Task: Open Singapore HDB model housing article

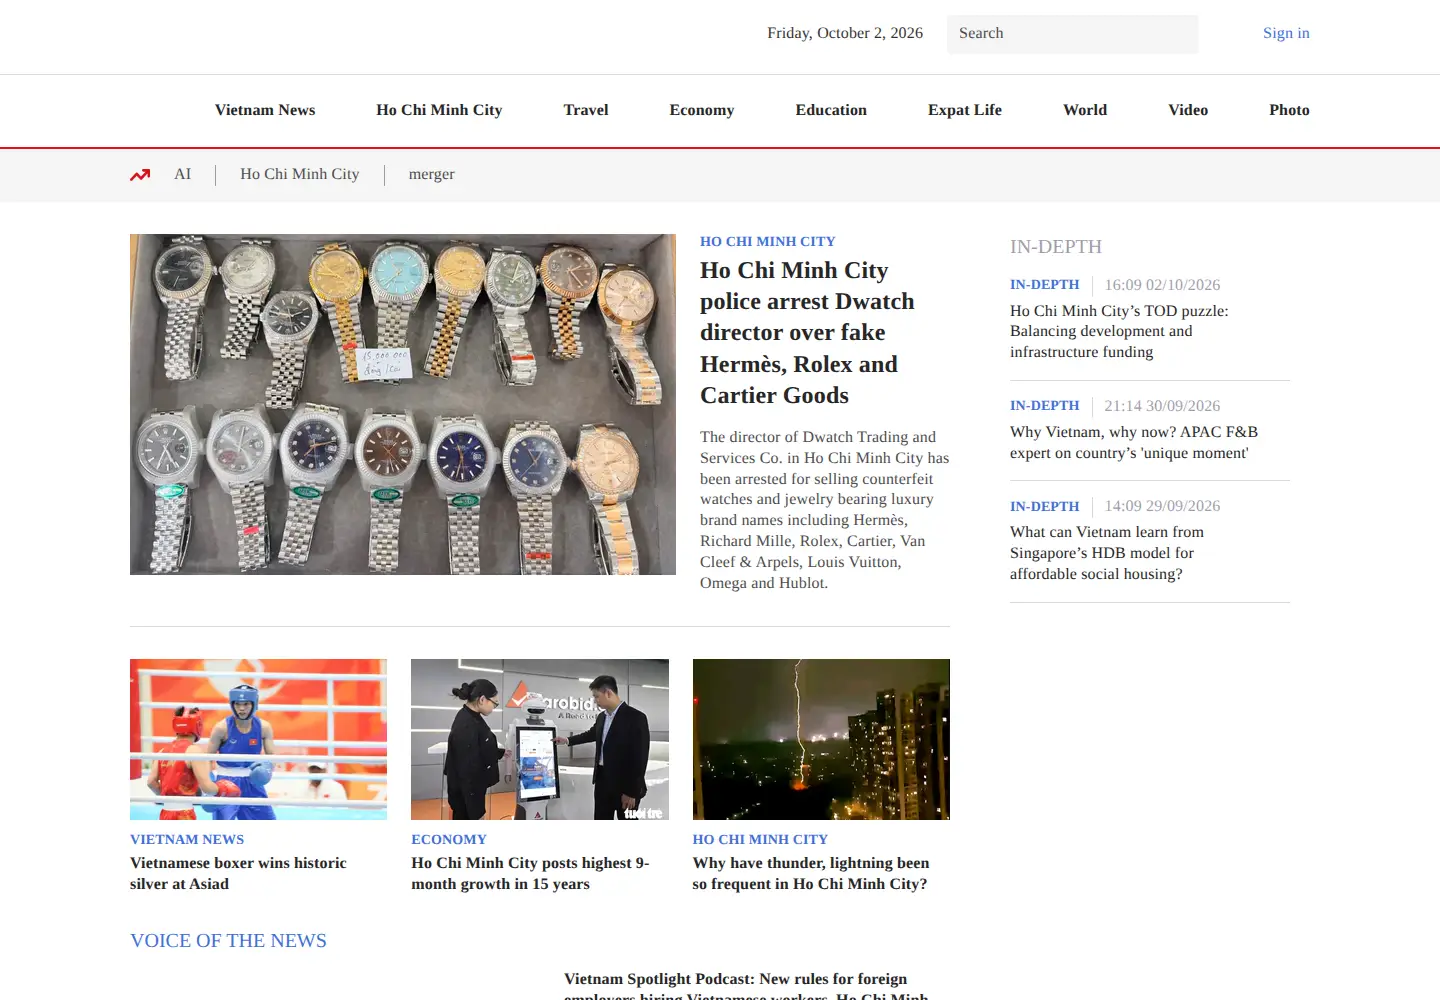Action: click(1107, 553)
